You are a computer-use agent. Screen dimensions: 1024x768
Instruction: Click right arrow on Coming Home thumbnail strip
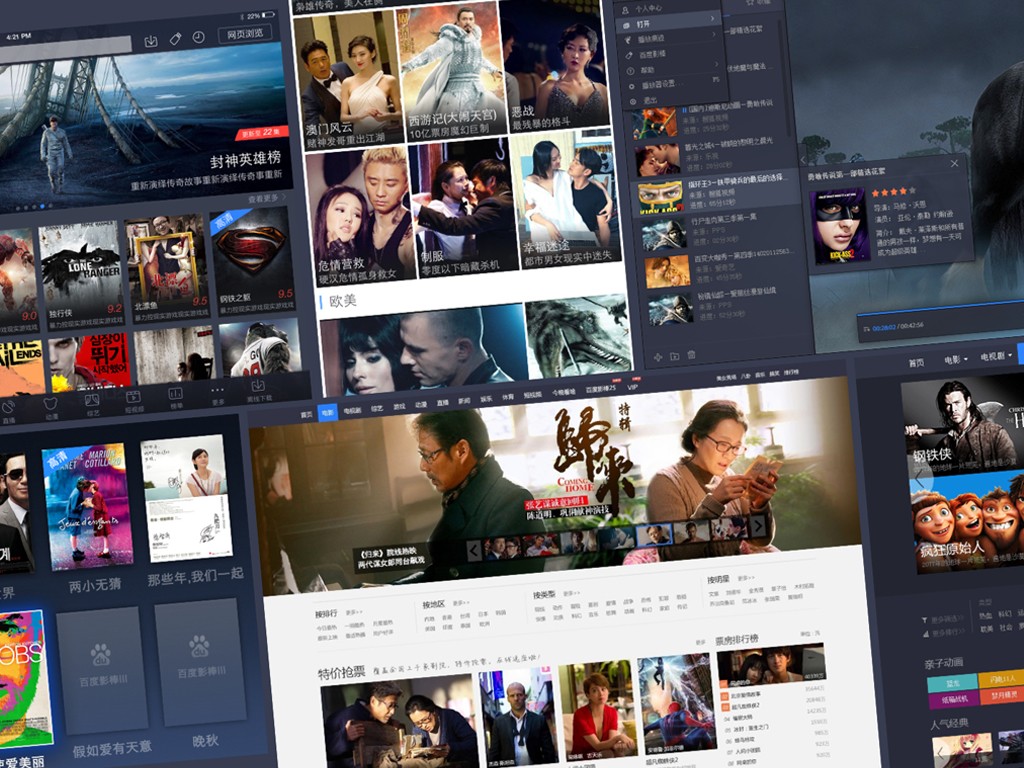coord(757,526)
